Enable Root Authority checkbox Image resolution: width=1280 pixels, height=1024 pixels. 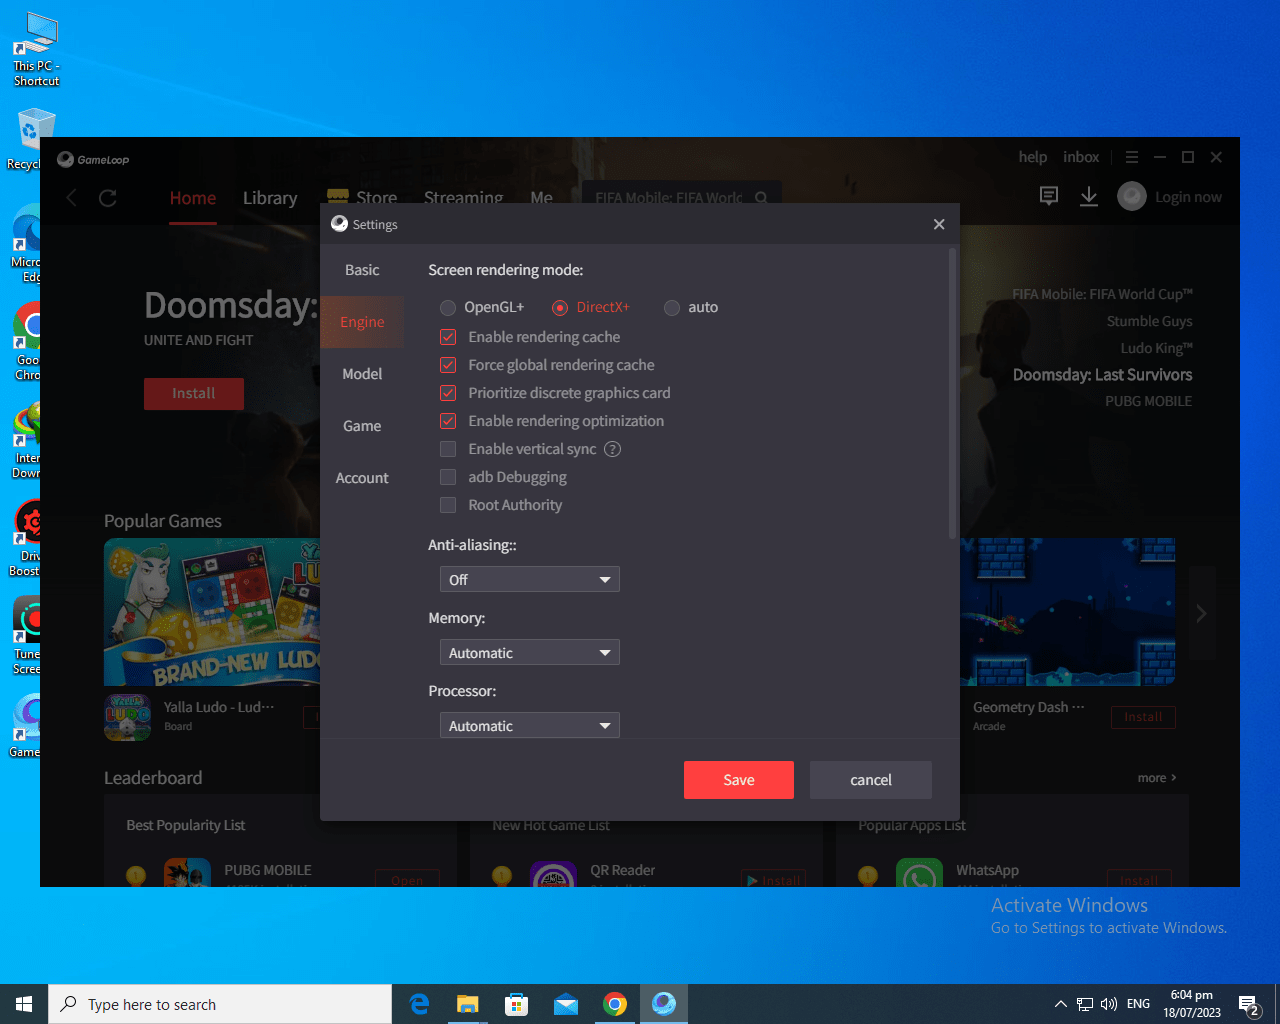448,505
